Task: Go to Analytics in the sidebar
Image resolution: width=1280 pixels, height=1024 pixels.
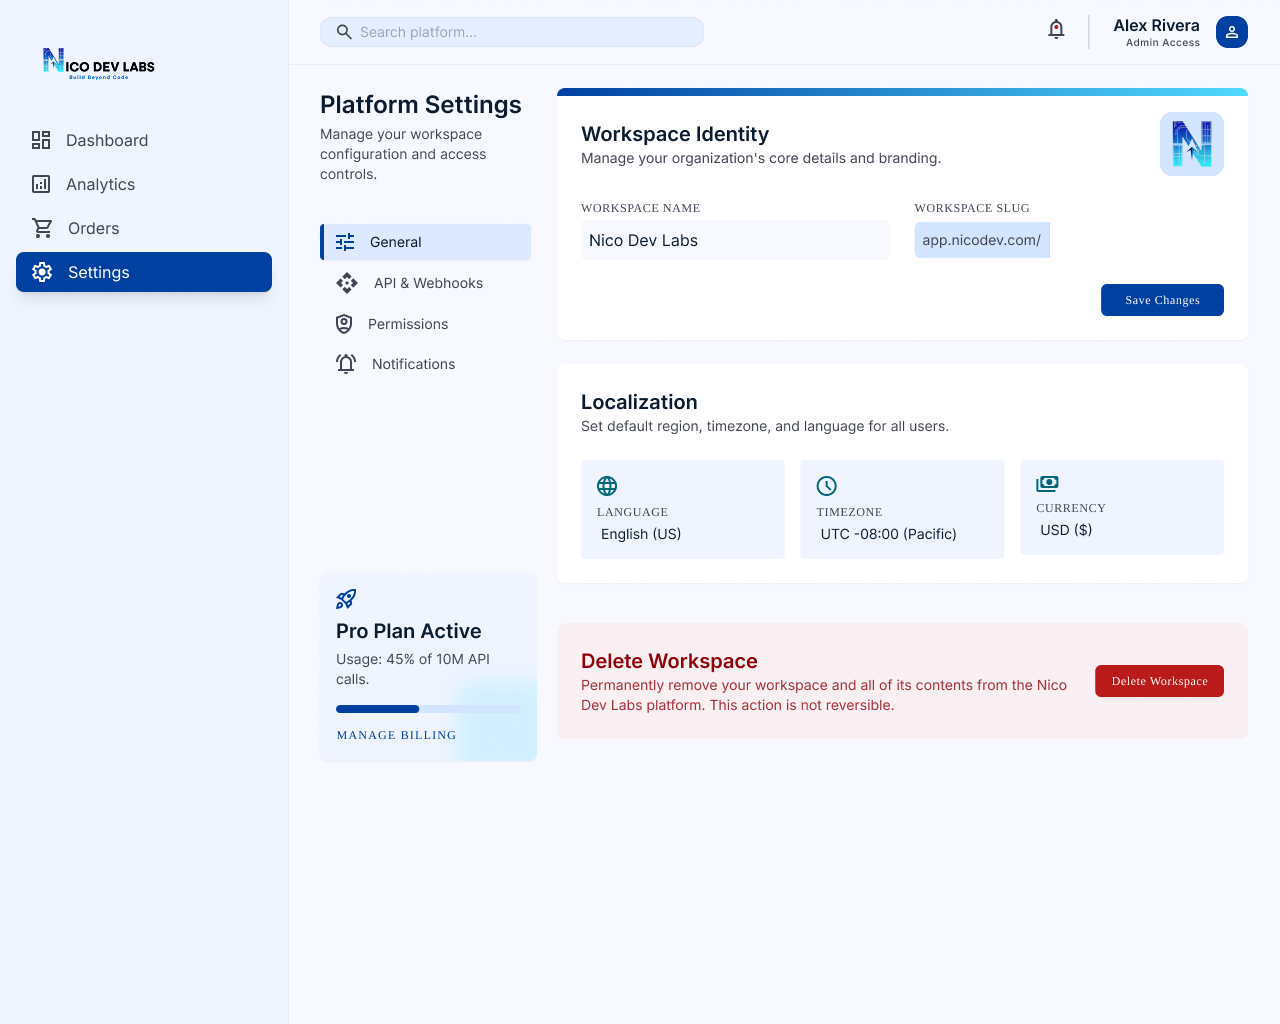Action: pyautogui.click(x=144, y=184)
